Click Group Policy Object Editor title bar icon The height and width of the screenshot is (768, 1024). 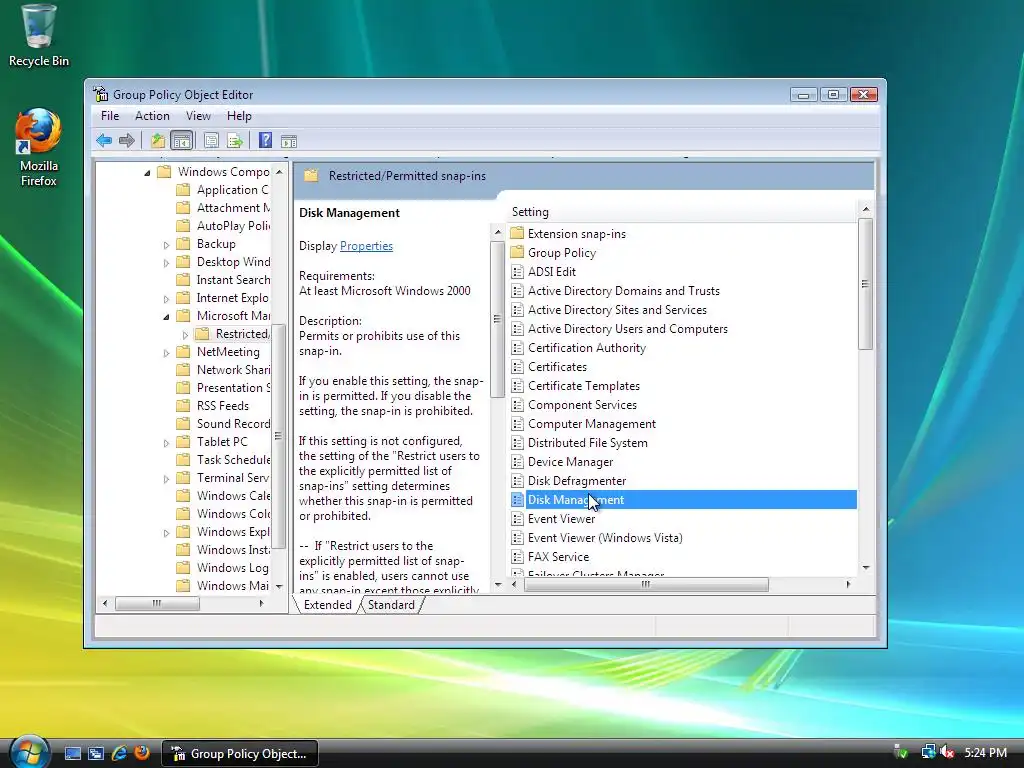tap(101, 94)
